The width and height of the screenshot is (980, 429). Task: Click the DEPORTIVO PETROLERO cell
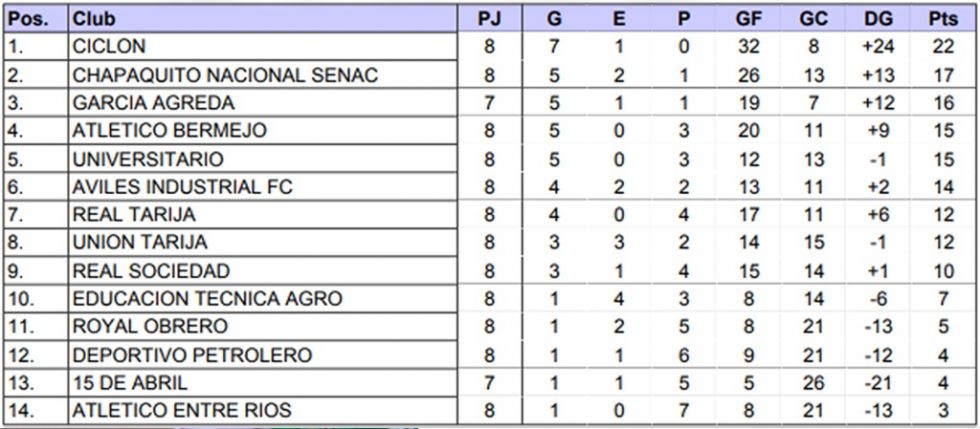pos(263,355)
